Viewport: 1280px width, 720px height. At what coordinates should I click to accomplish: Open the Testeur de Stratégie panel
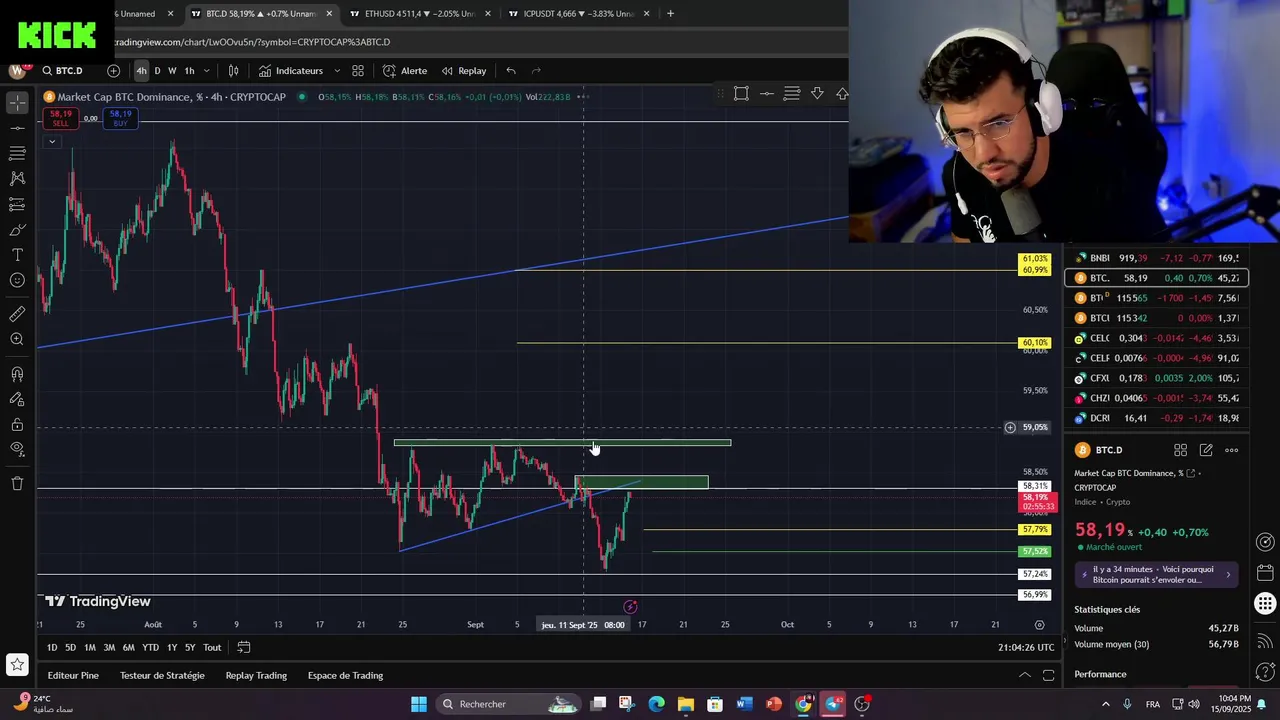point(162,676)
